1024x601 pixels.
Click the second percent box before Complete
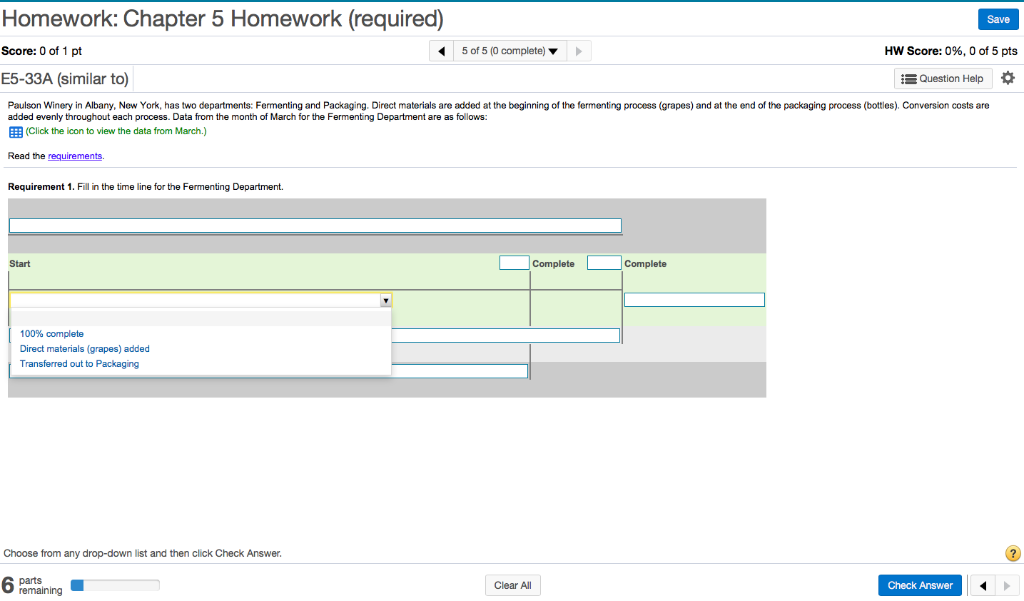point(604,263)
